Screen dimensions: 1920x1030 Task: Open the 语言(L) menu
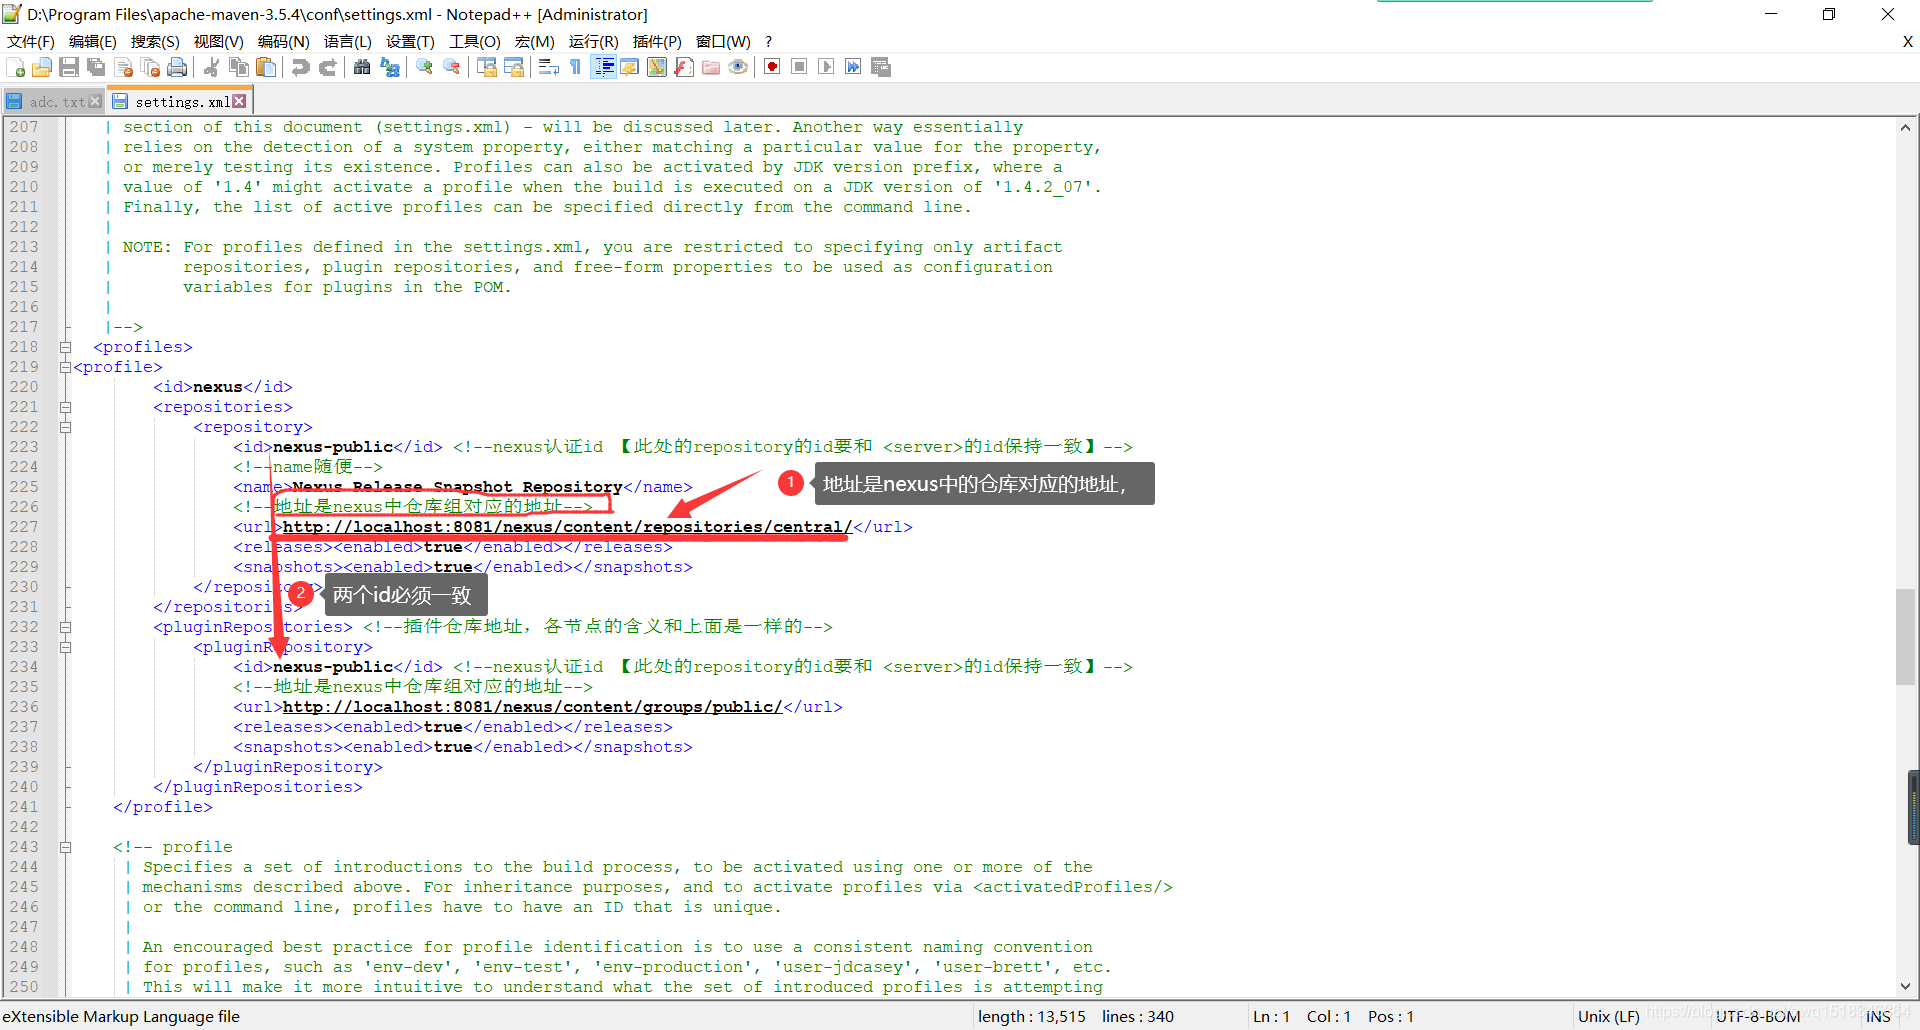click(x=347, y=41)
